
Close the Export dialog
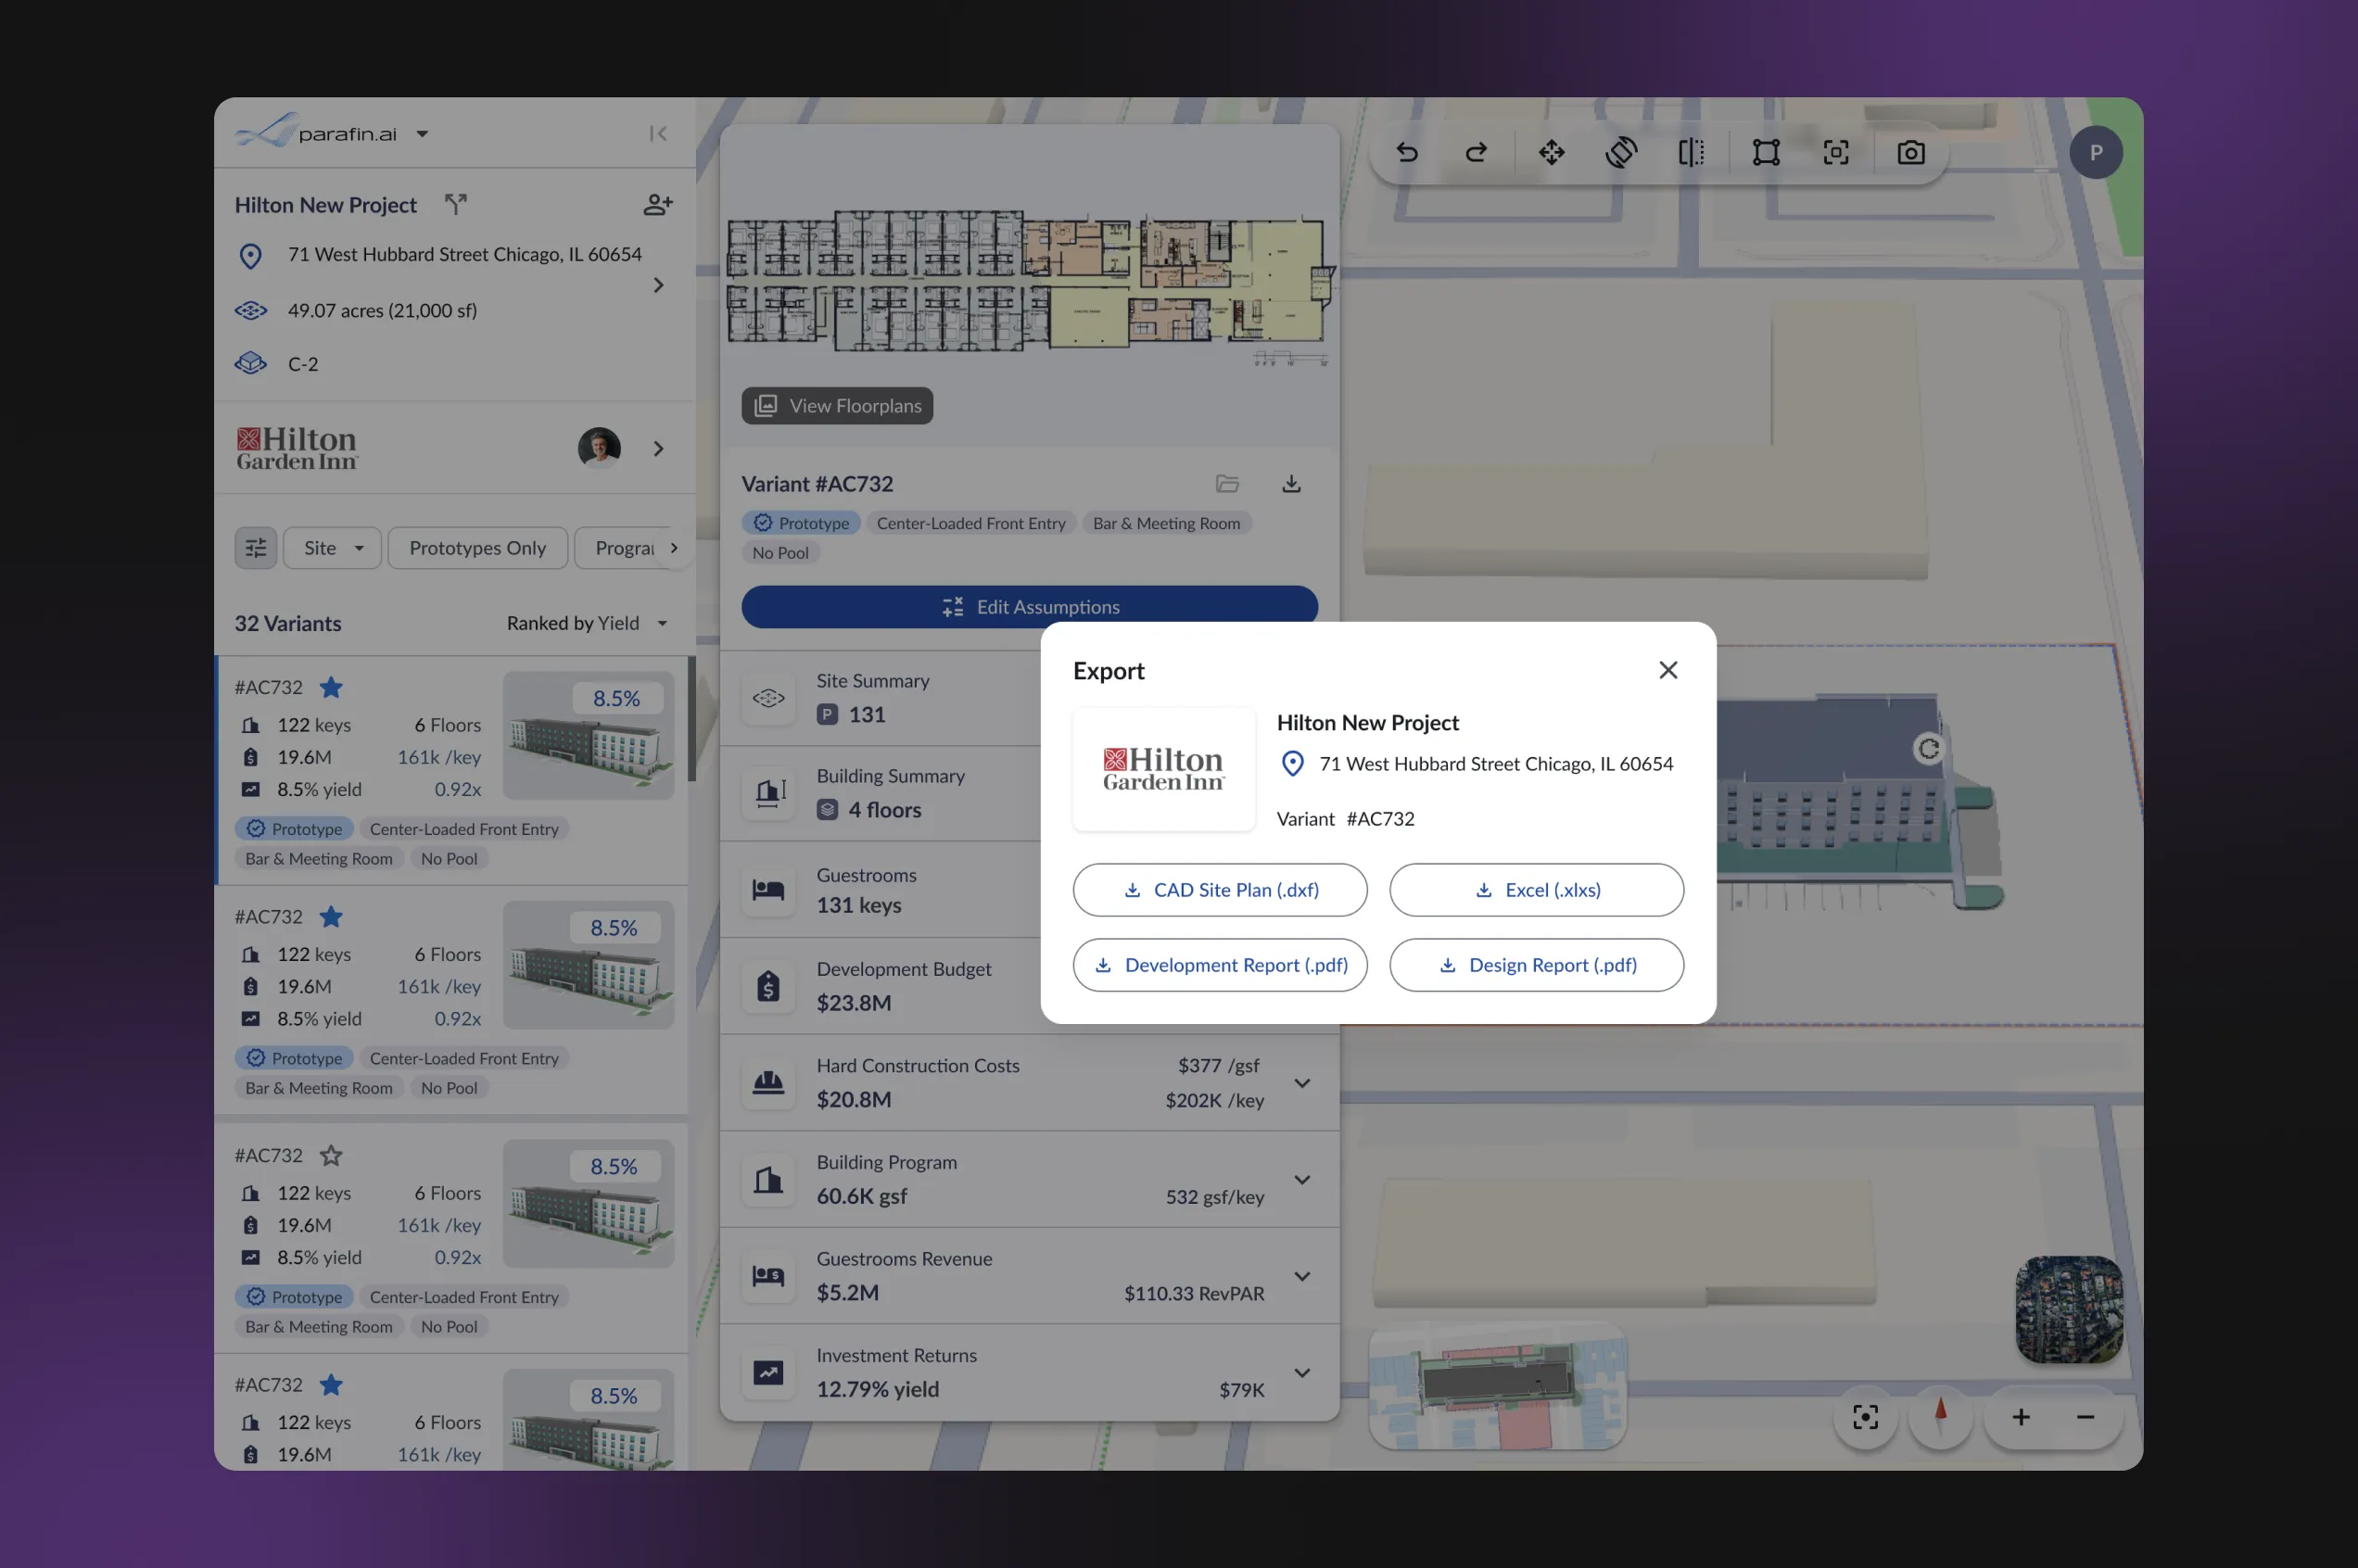tap(1667, 670)
